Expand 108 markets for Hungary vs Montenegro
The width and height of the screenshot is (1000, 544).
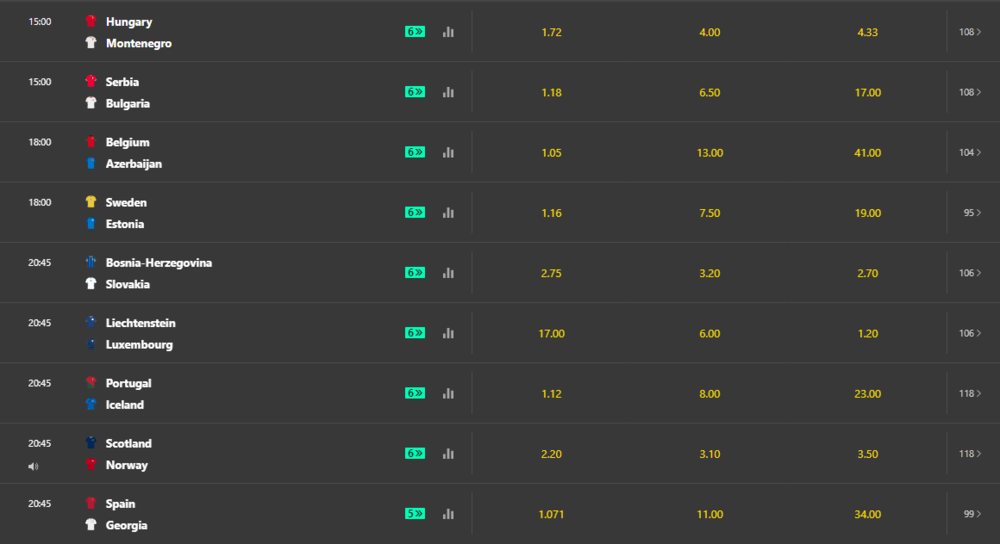(969, 32)
